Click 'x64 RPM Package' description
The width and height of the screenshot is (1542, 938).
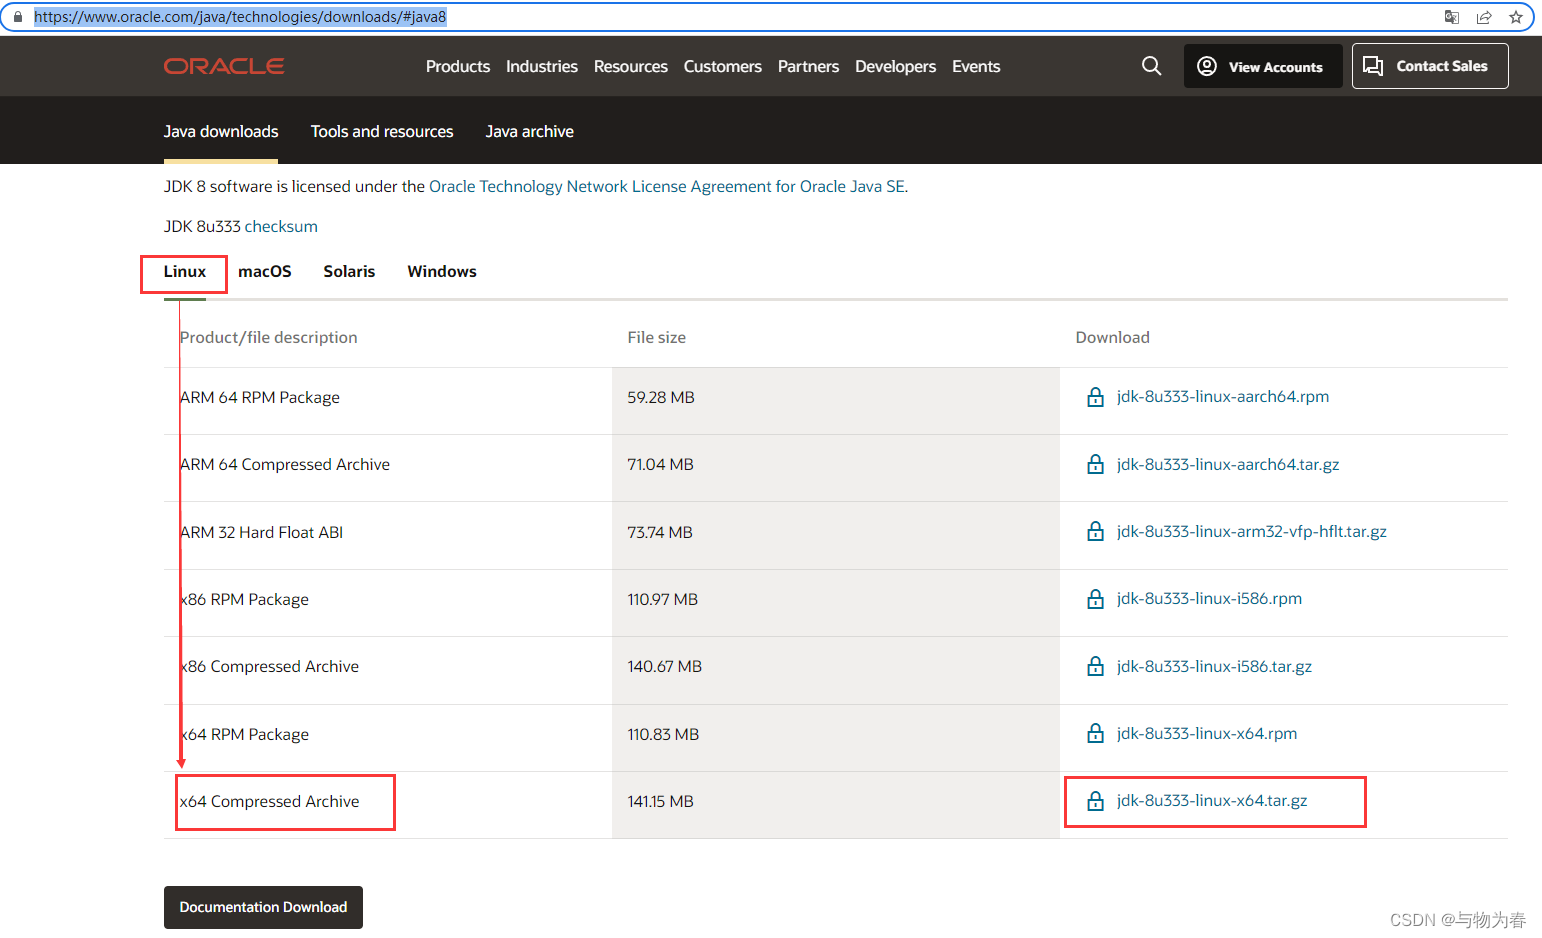(244, 734)
